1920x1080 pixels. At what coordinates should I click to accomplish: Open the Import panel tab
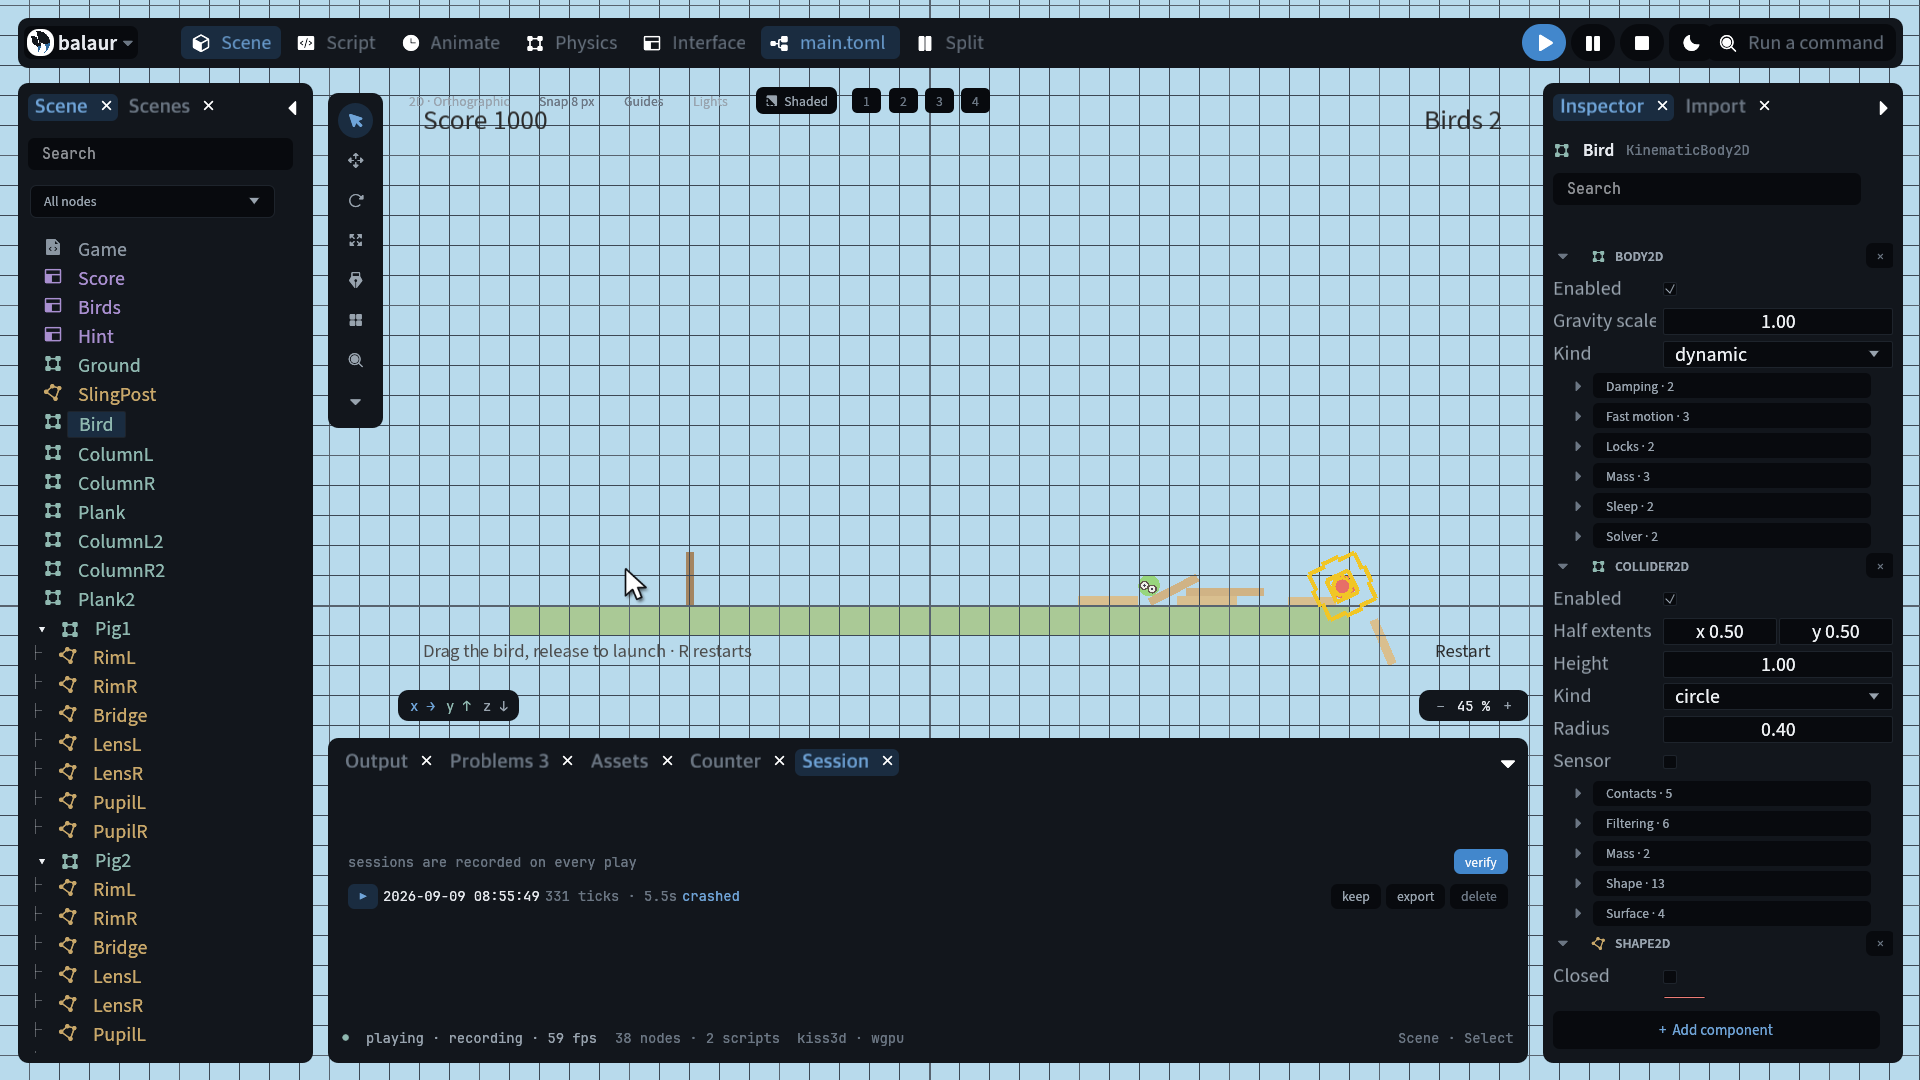1715,106
